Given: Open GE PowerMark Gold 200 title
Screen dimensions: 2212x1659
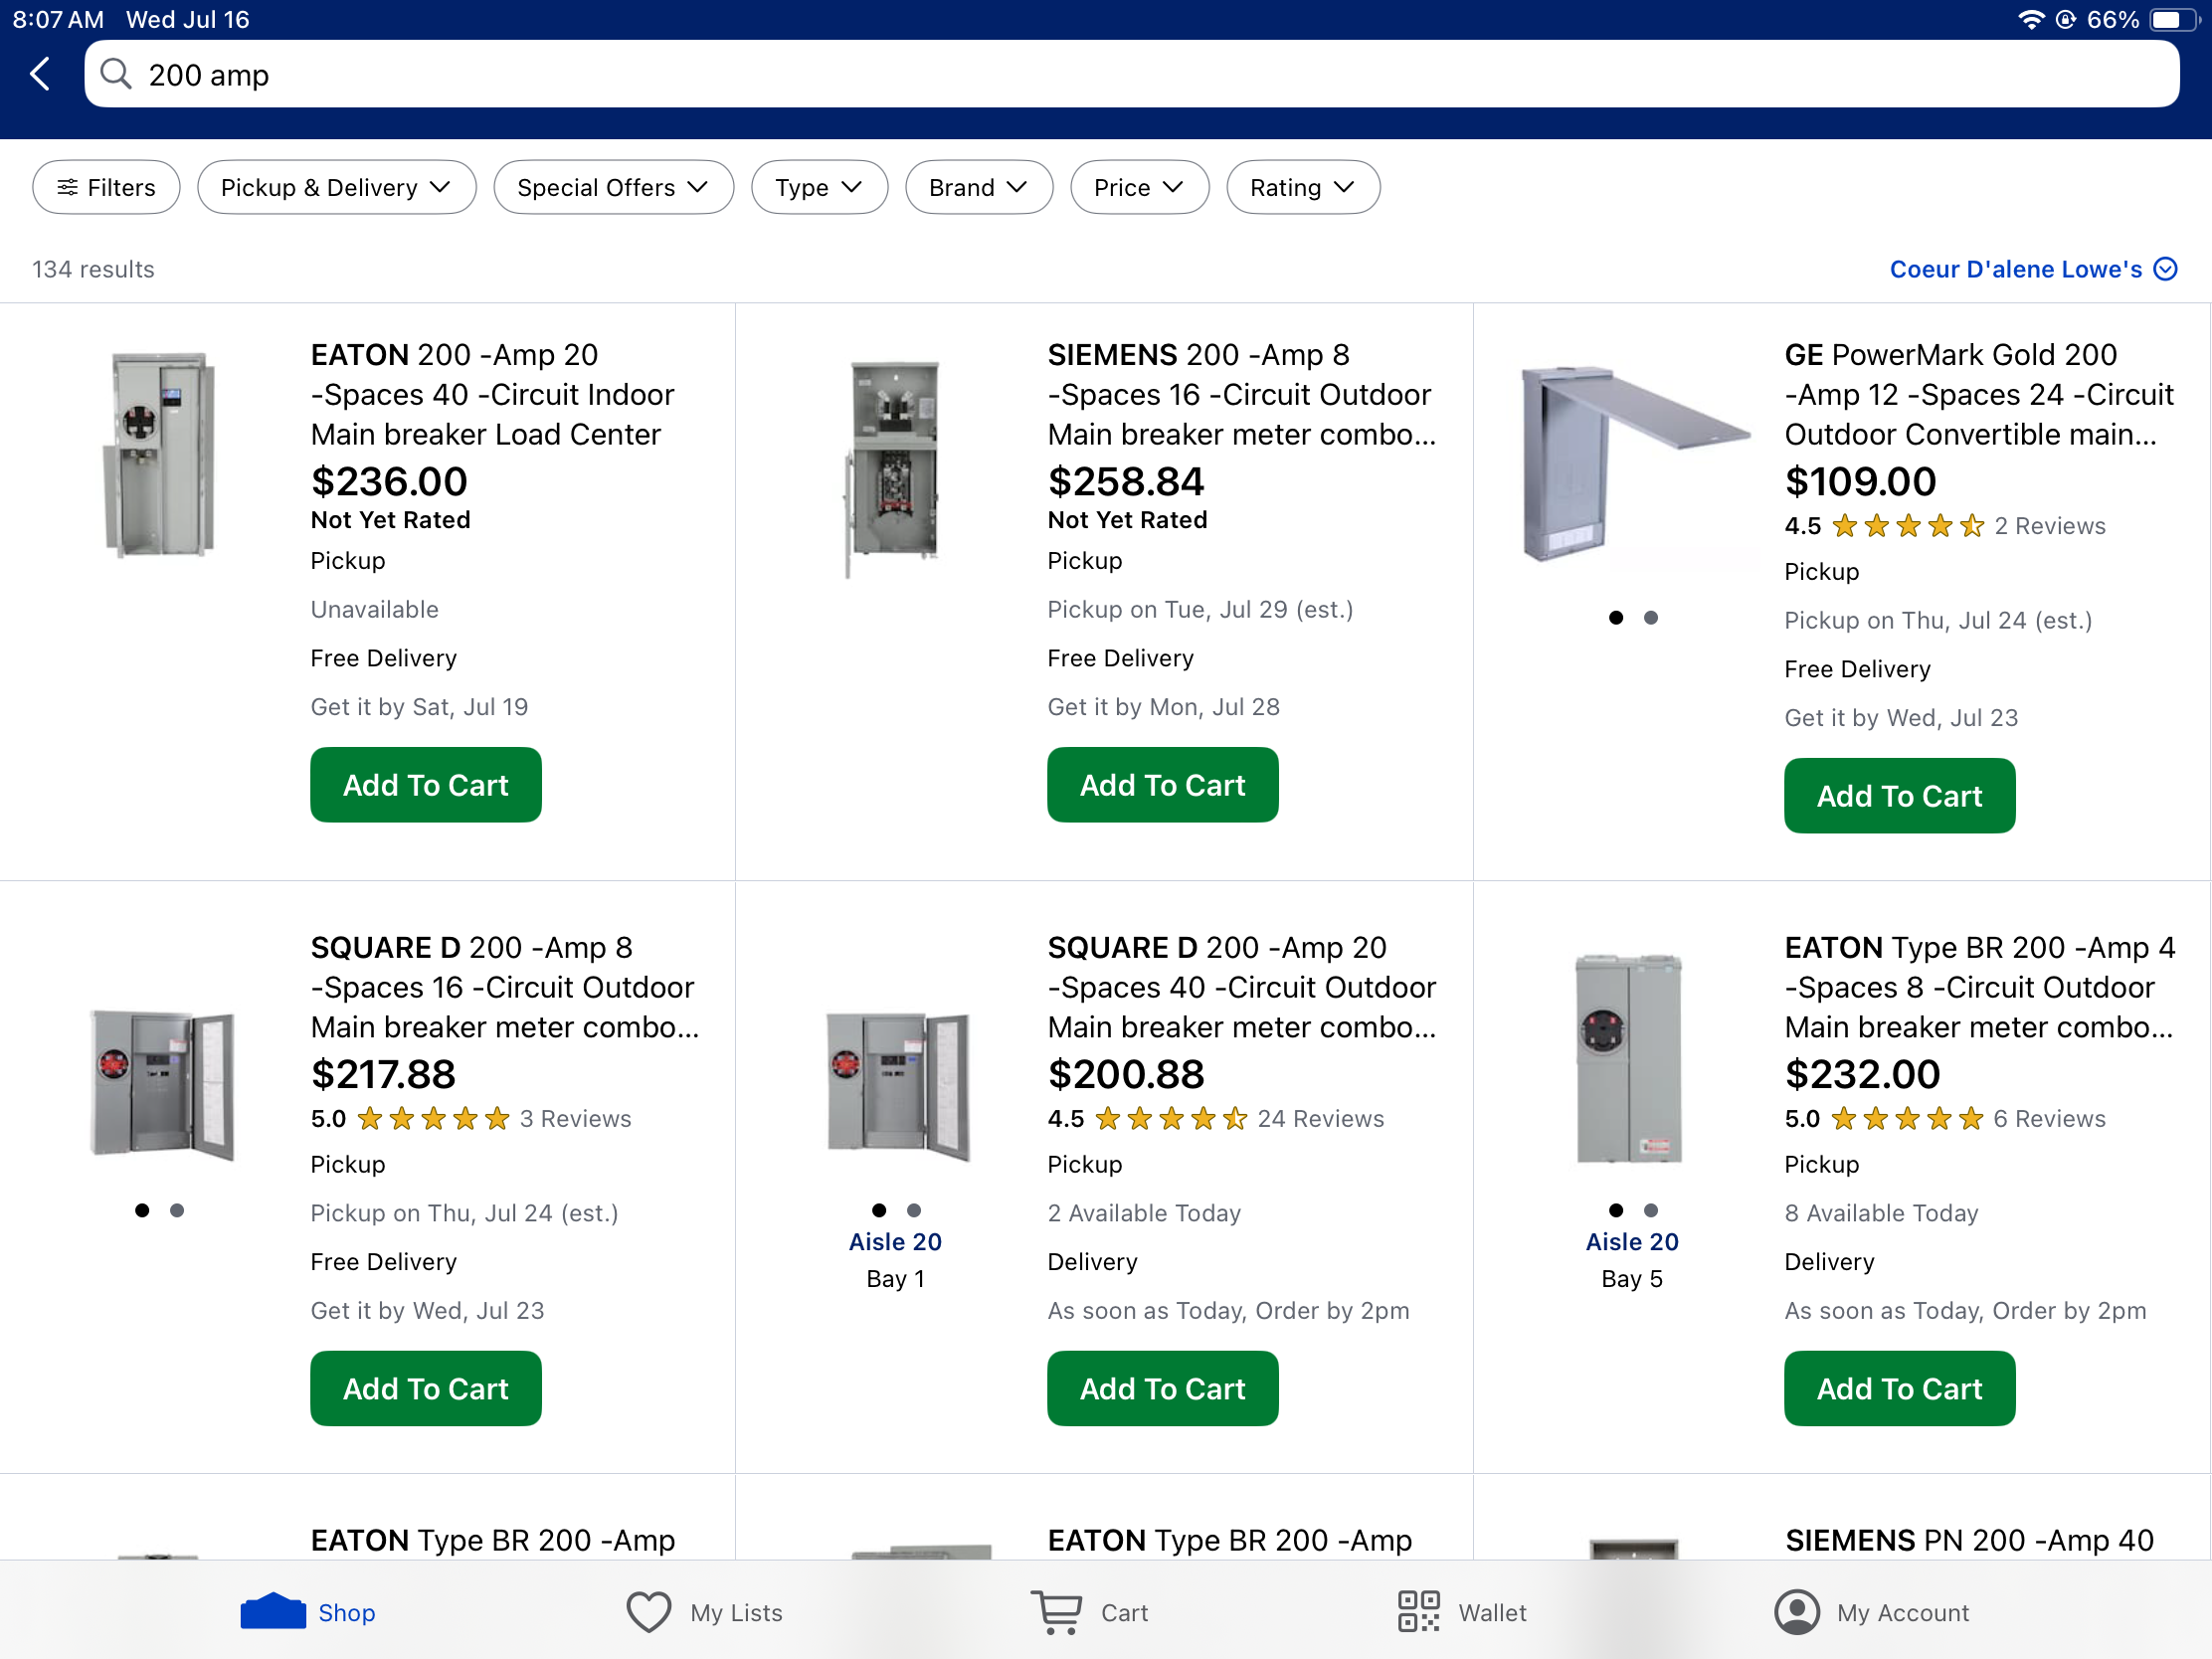Looking at the screenshot, I should 1979,394.
